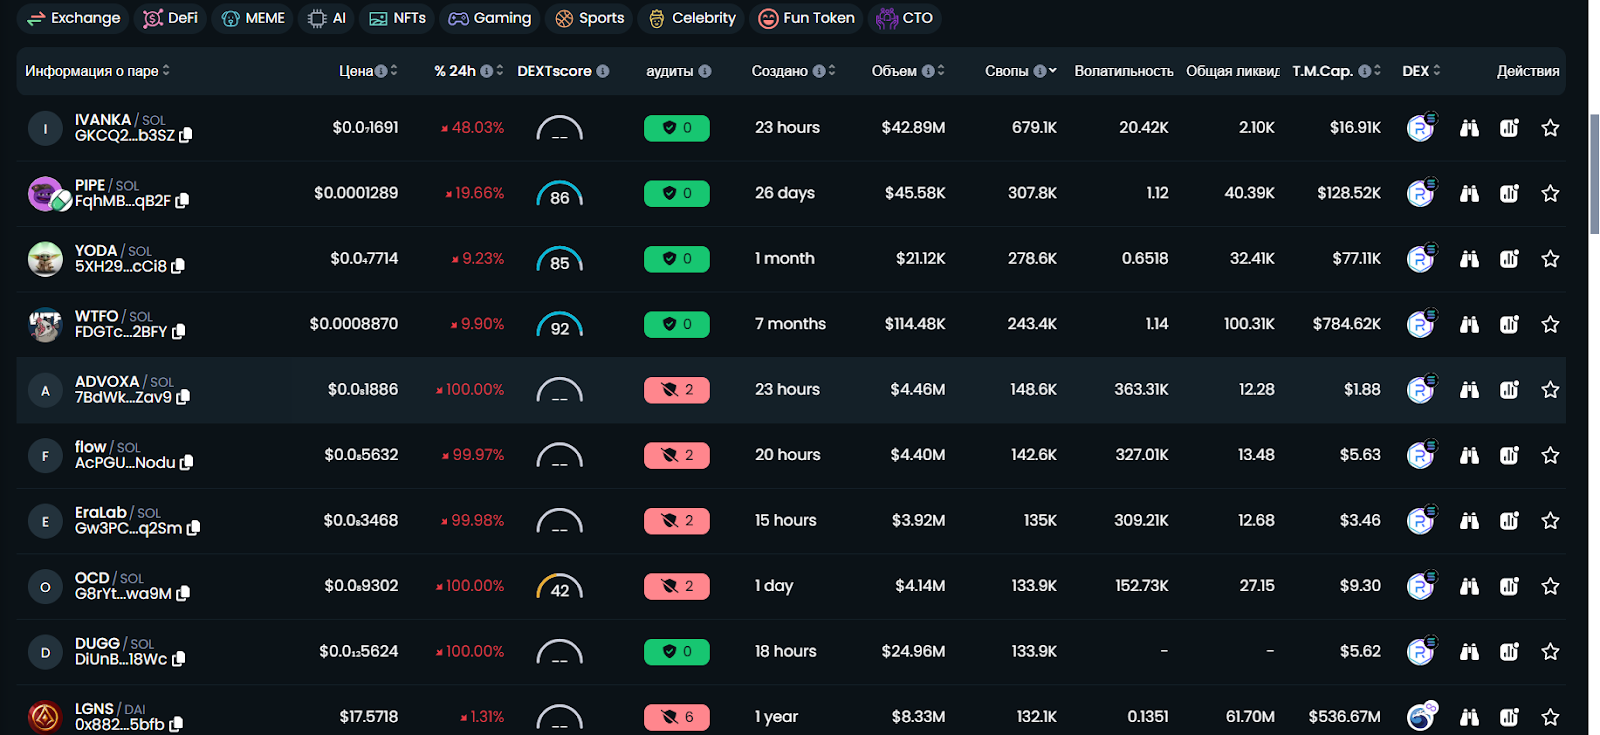
Task: Open the MEME category tab
Action: pyautogui.click(x=253, y=18)
